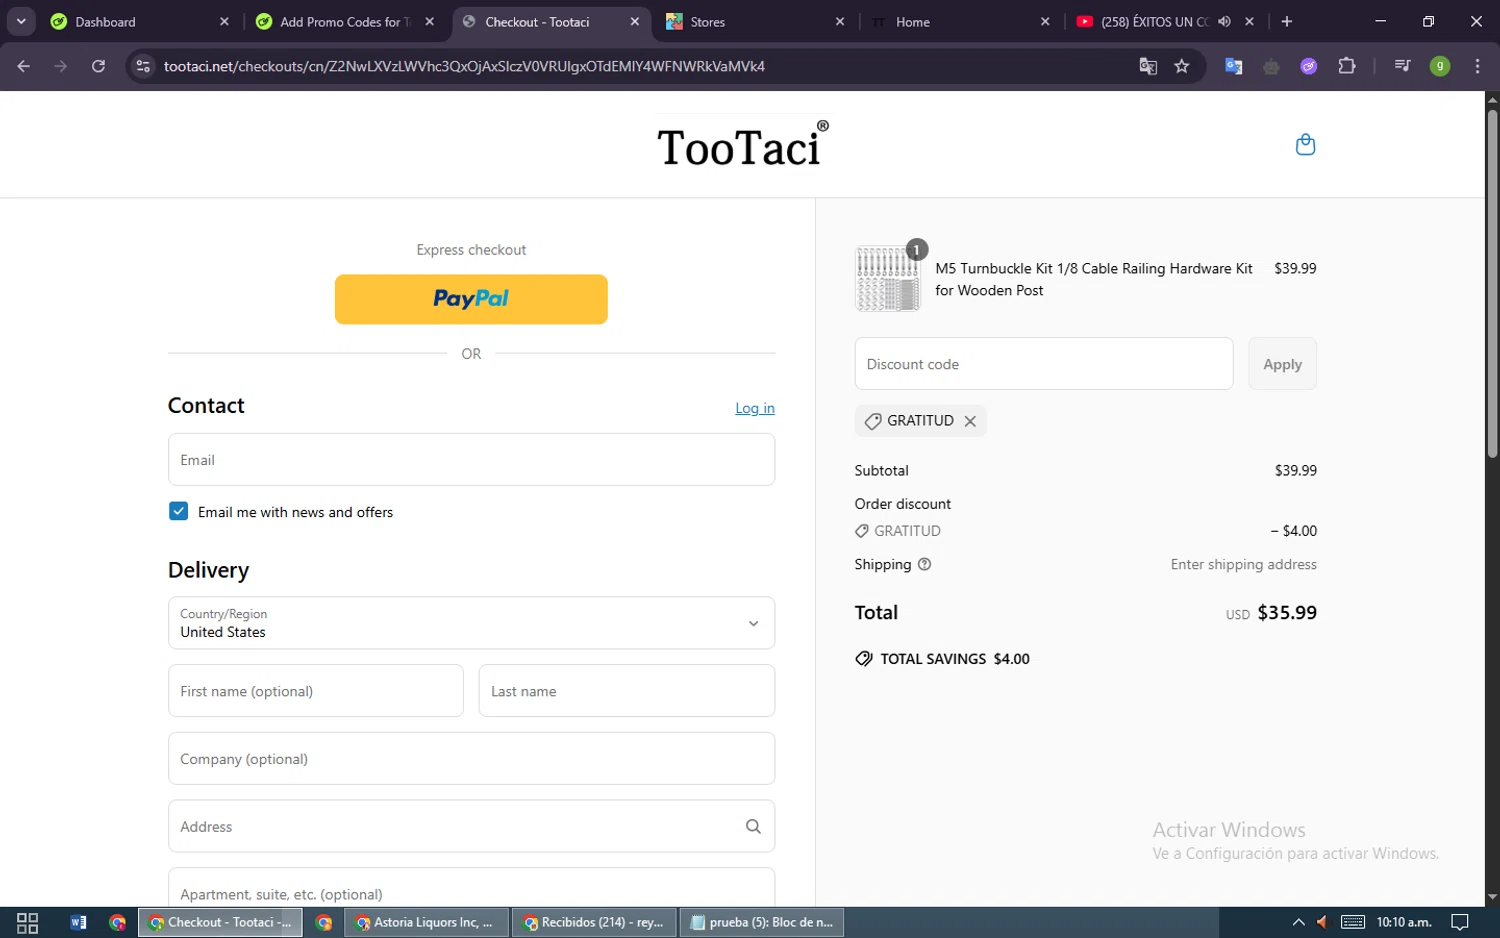Bookmark this page with star icon
1500x938 pixels.
coord(1182,66)
